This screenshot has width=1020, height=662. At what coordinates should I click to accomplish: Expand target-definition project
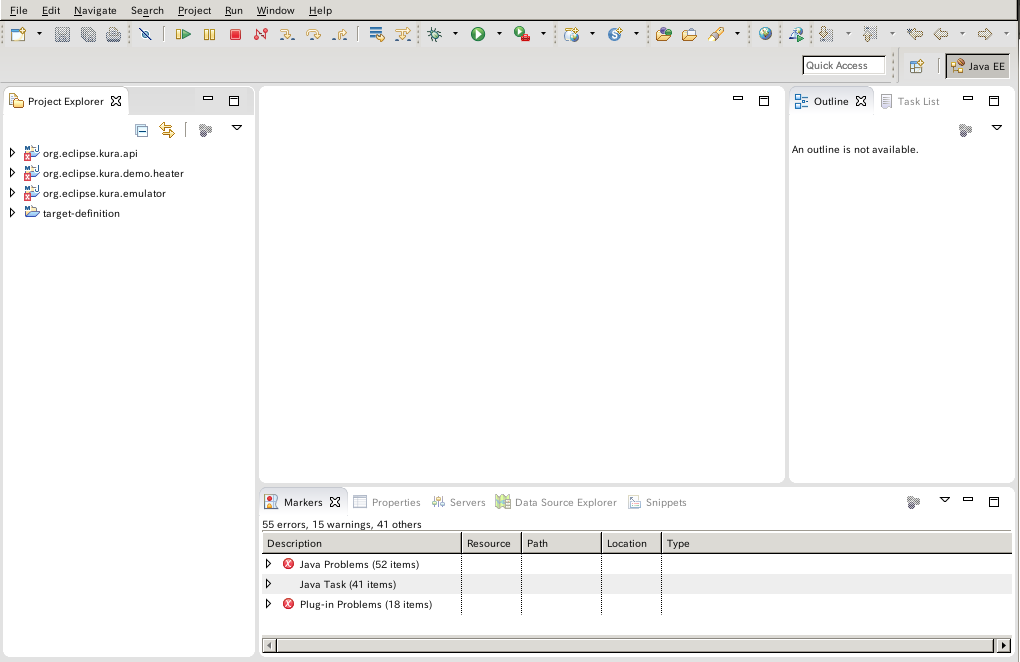12,213
